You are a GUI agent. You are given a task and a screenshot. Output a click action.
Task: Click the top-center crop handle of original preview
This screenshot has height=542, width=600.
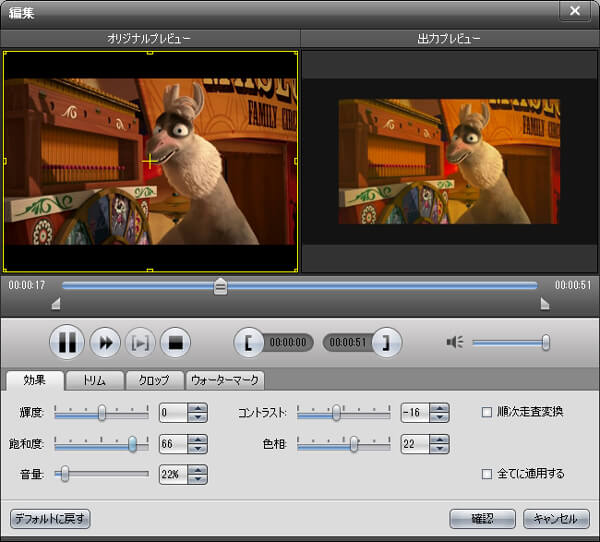tap(150, 53)
